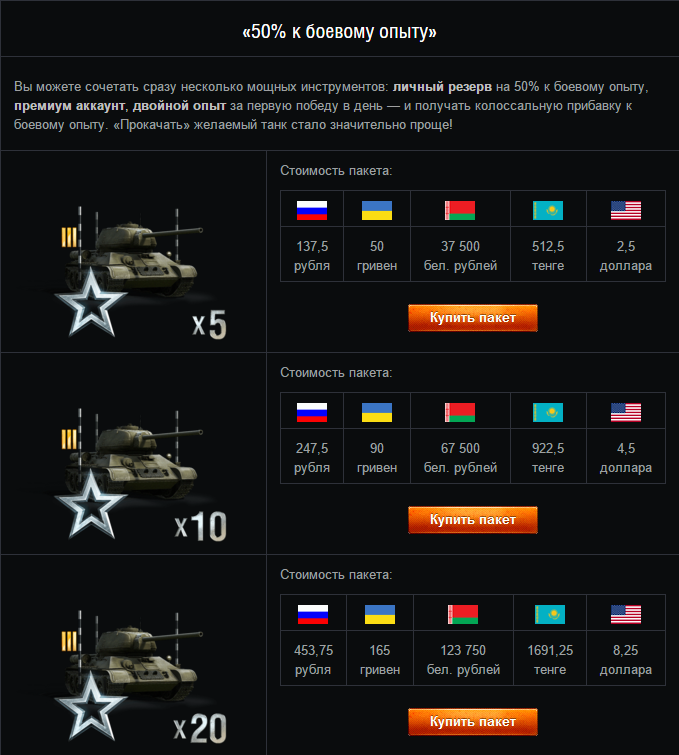
Task: Click the 165 гривен price cell
Action: click(x=380, y=660)
